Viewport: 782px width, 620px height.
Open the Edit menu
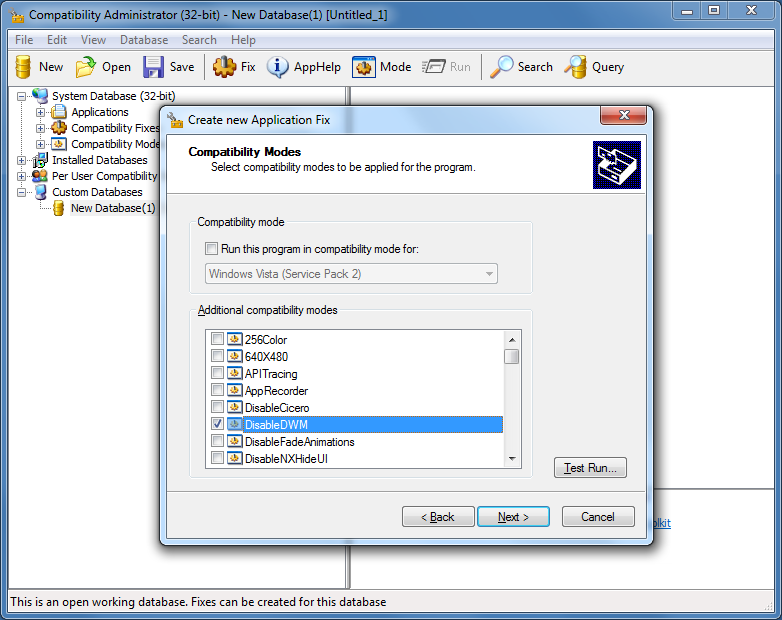[57, 40]
